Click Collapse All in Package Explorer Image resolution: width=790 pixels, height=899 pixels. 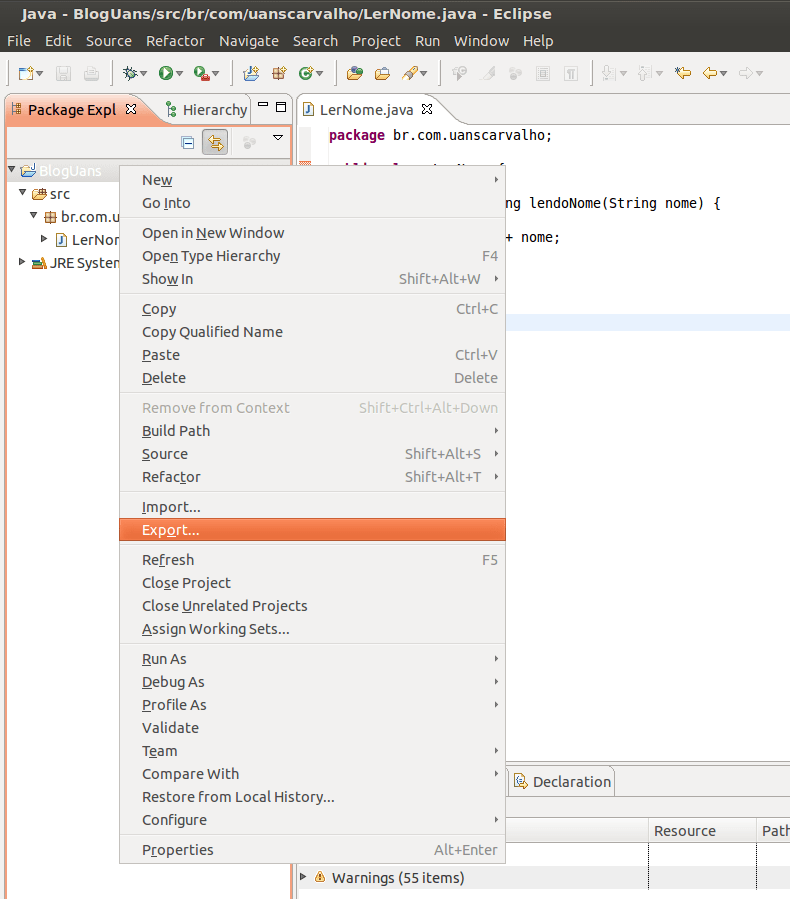187,142
